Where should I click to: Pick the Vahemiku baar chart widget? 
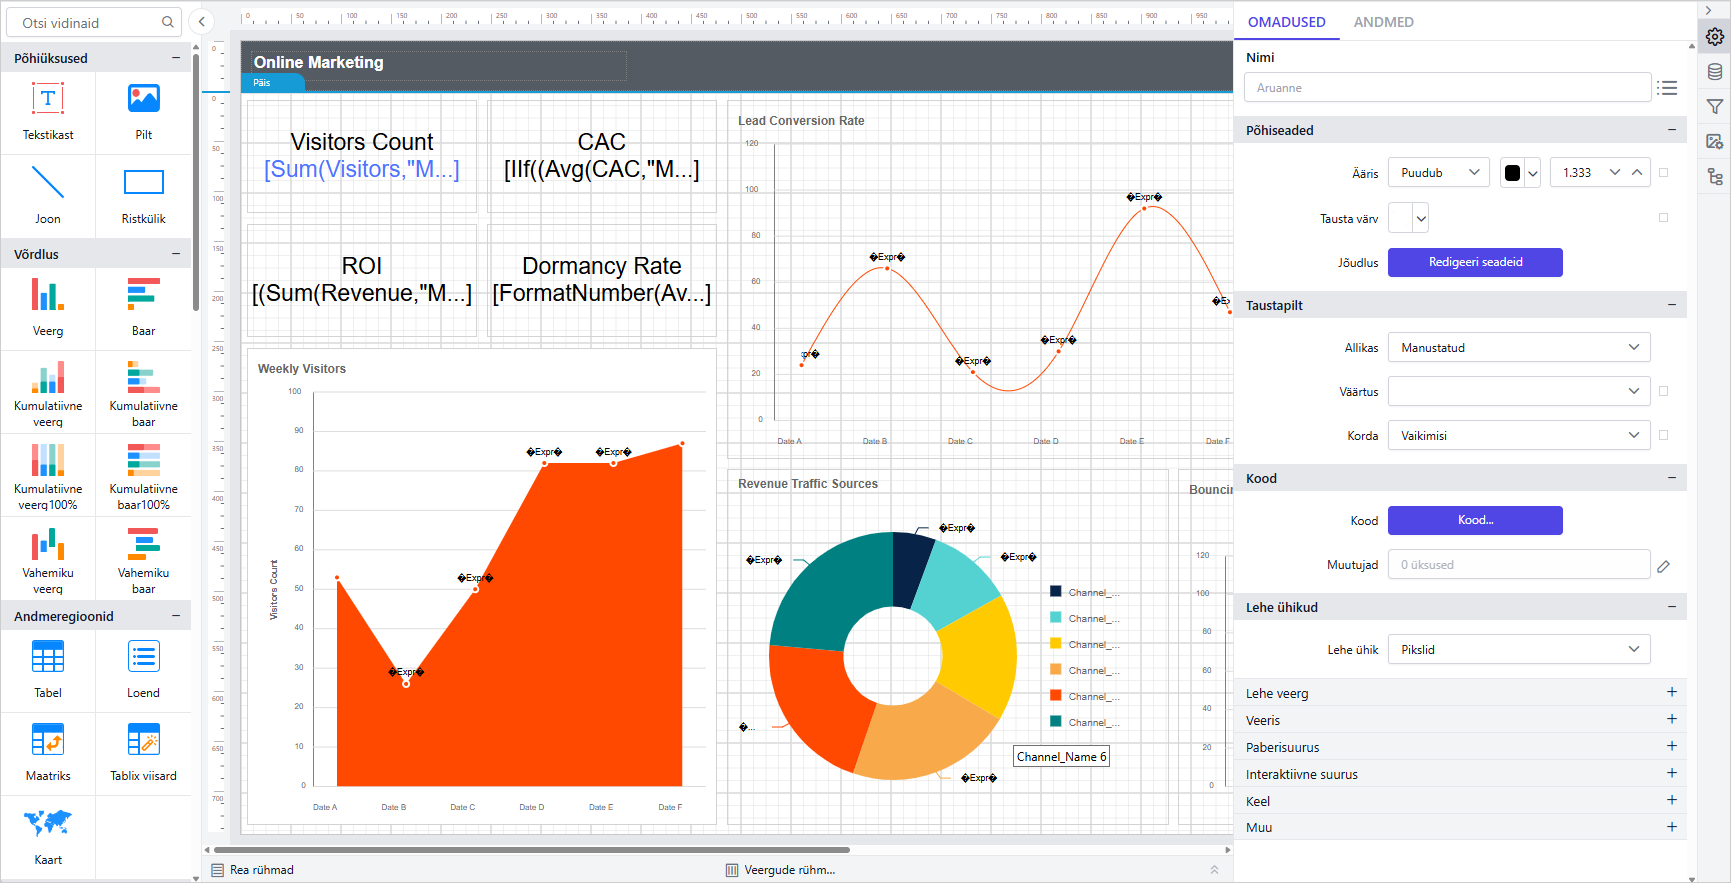pos(144,559)
